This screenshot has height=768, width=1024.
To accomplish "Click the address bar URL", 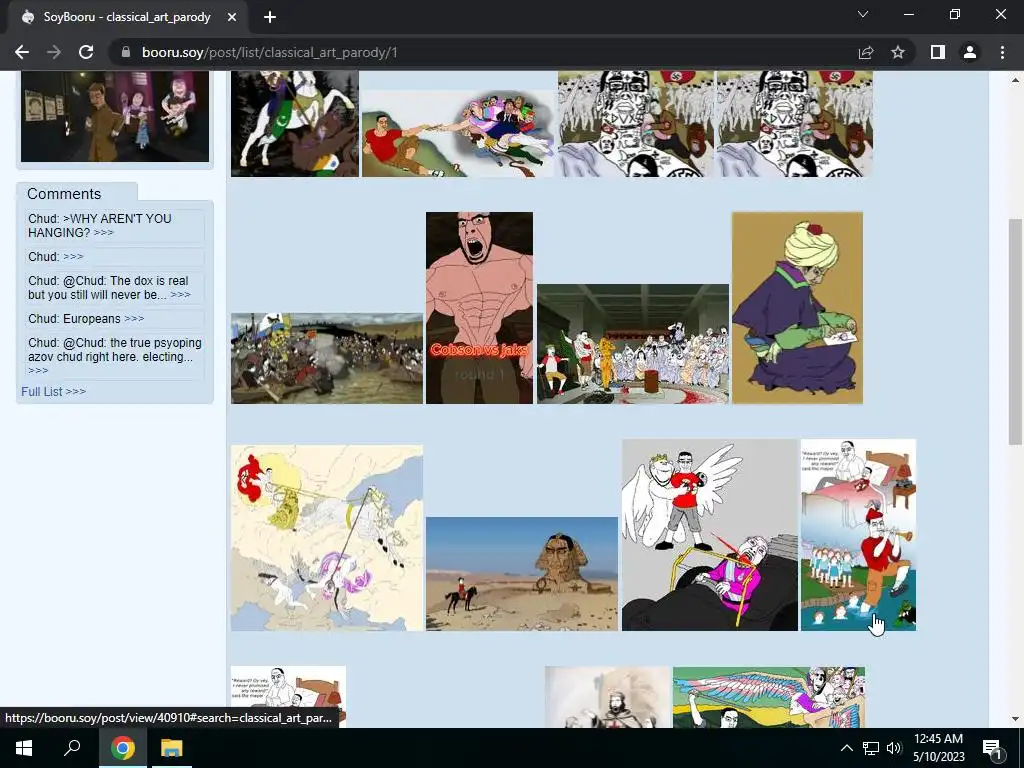I will pos(269,52).
